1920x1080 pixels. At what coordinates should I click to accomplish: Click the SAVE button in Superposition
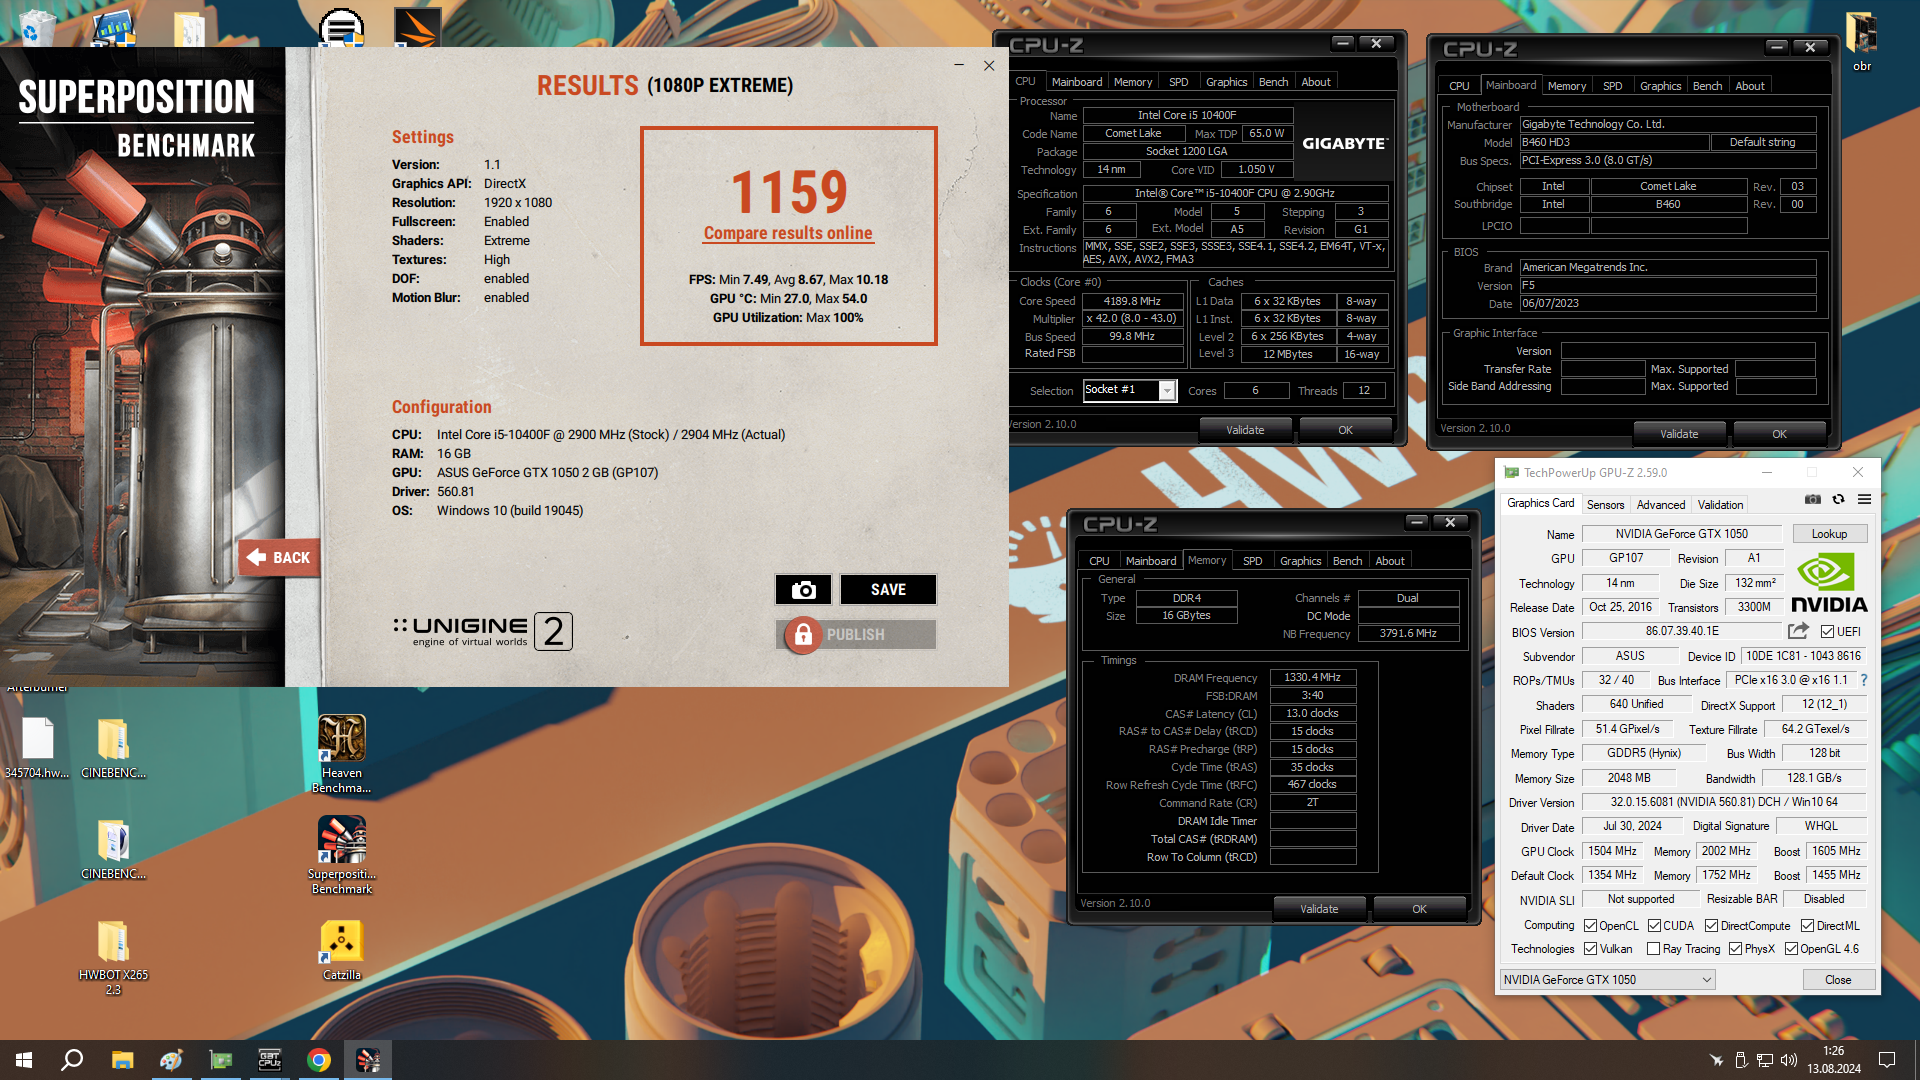tap(888, 590)
